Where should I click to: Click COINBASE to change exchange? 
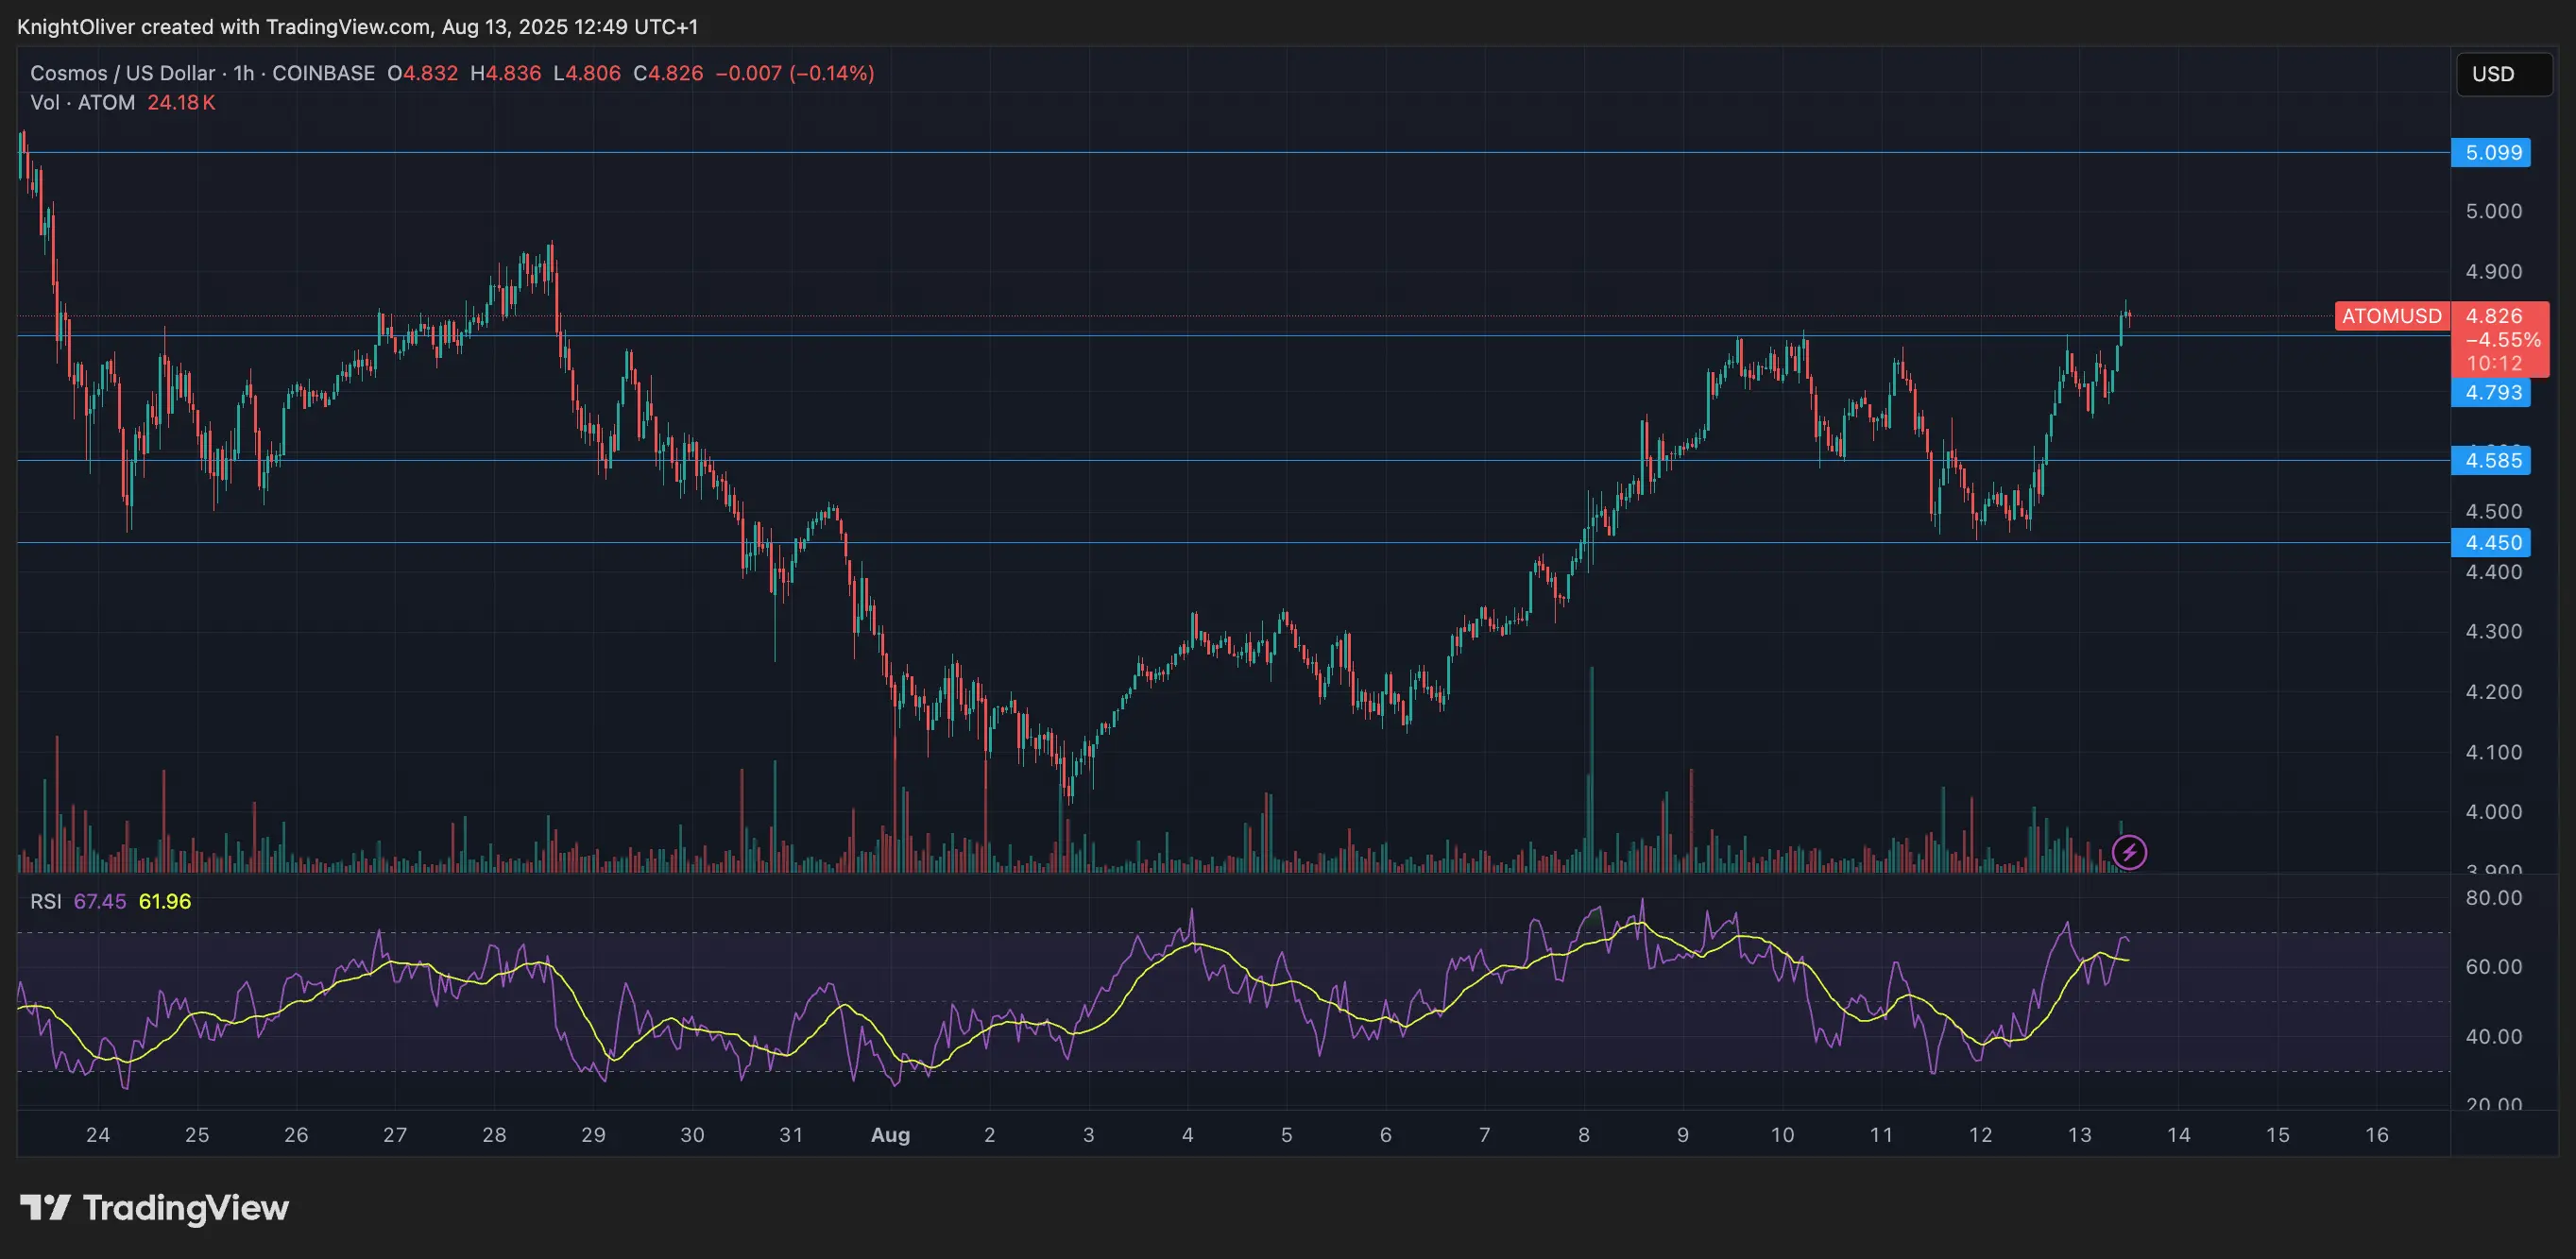click(324, 73)
